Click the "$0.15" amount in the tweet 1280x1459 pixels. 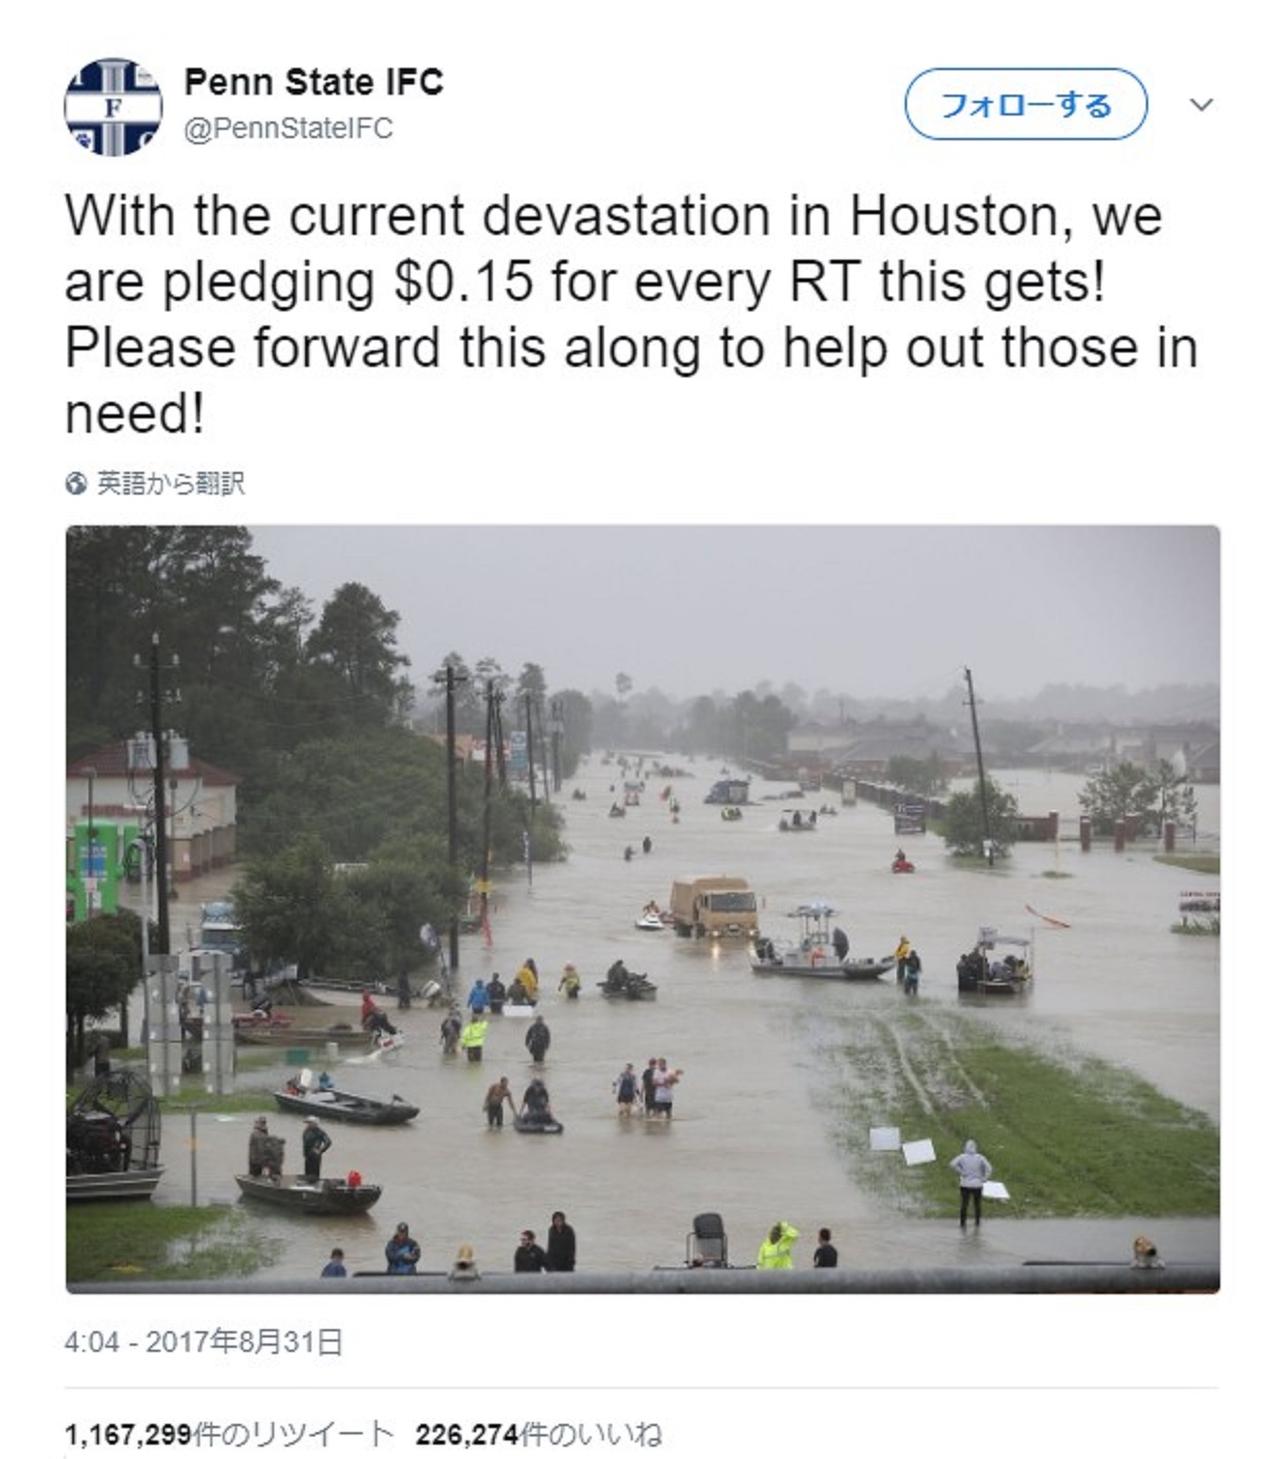tap(465, 282)
